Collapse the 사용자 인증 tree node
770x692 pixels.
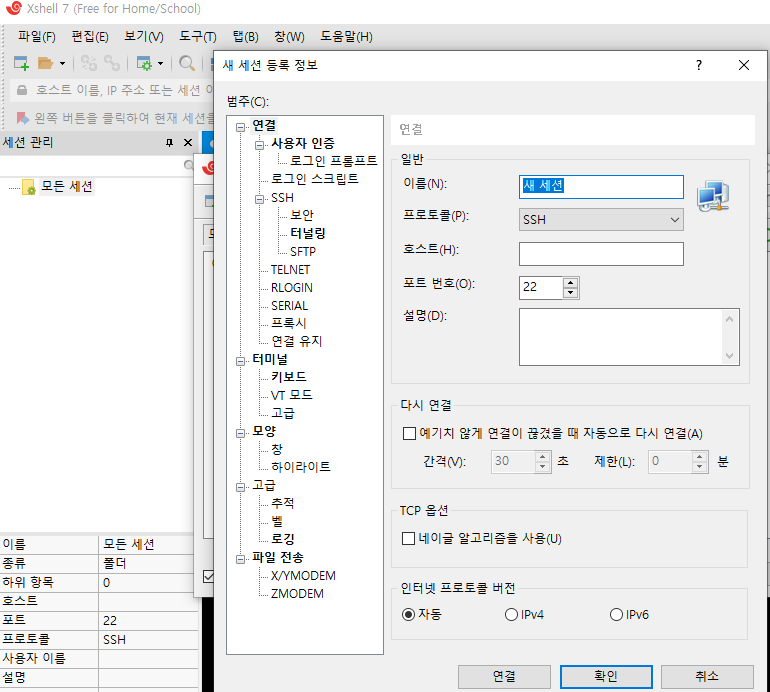point(259,145)
